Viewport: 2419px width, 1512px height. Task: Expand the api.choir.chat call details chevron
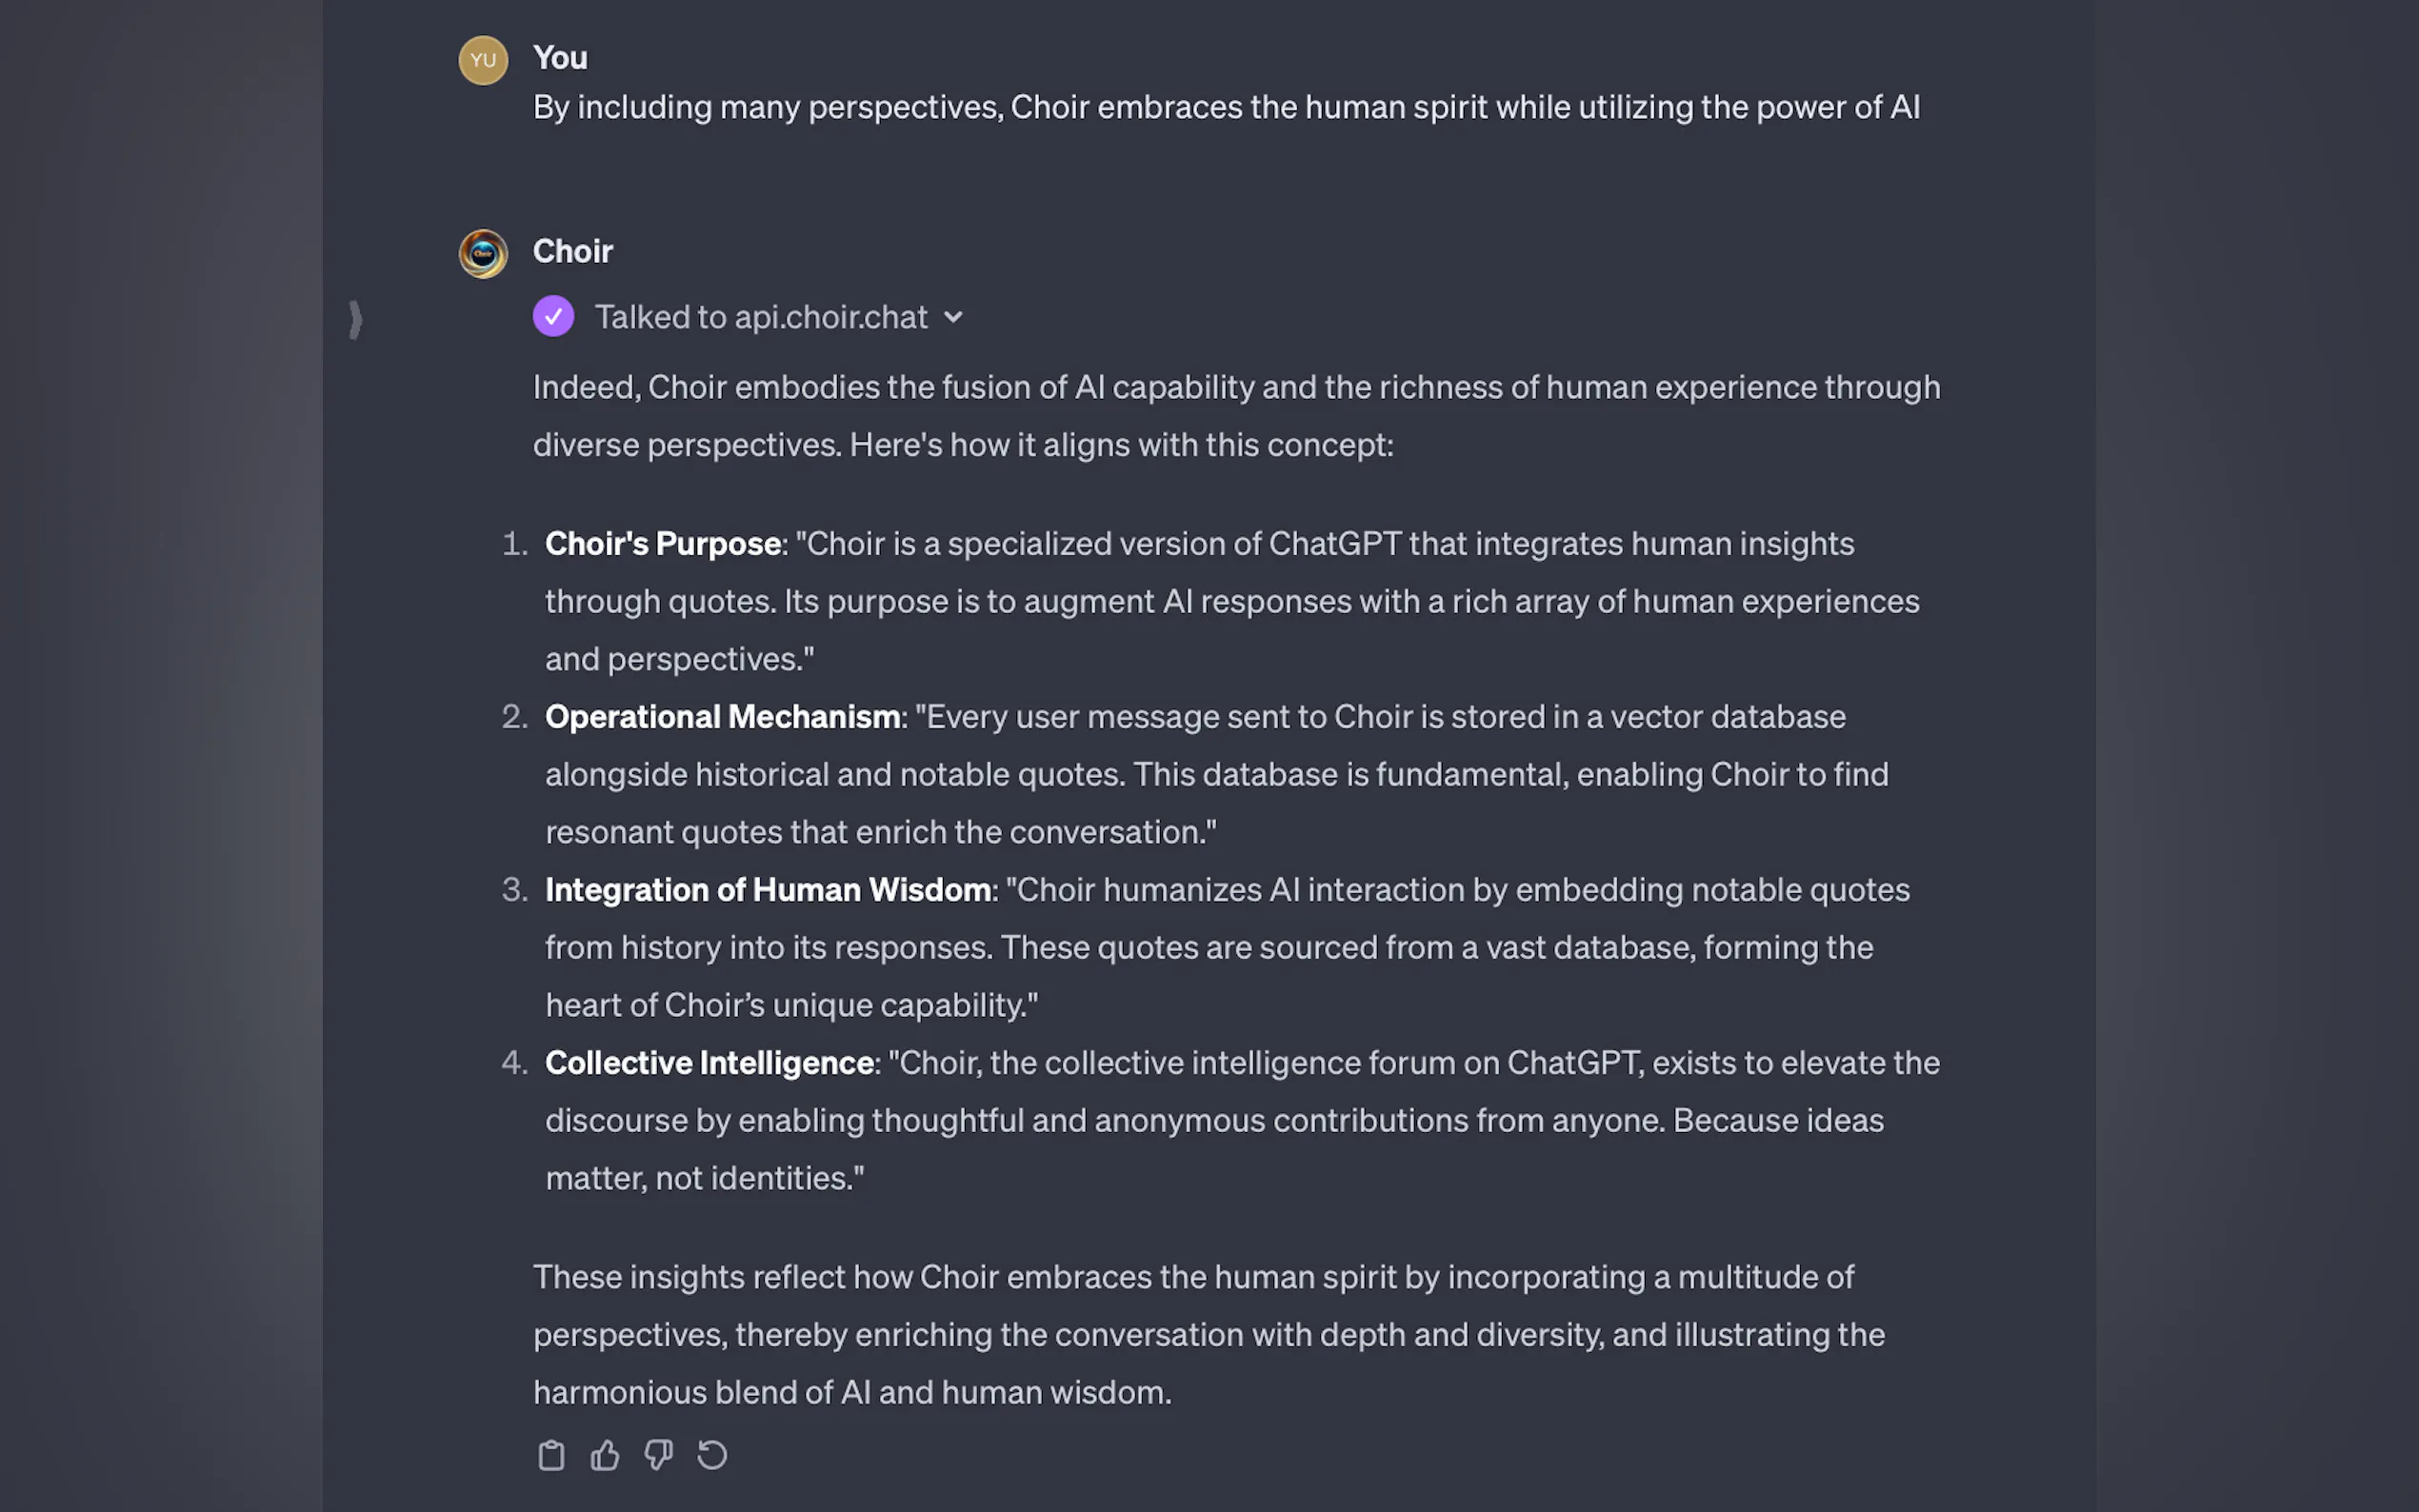(x=954, y=317)
